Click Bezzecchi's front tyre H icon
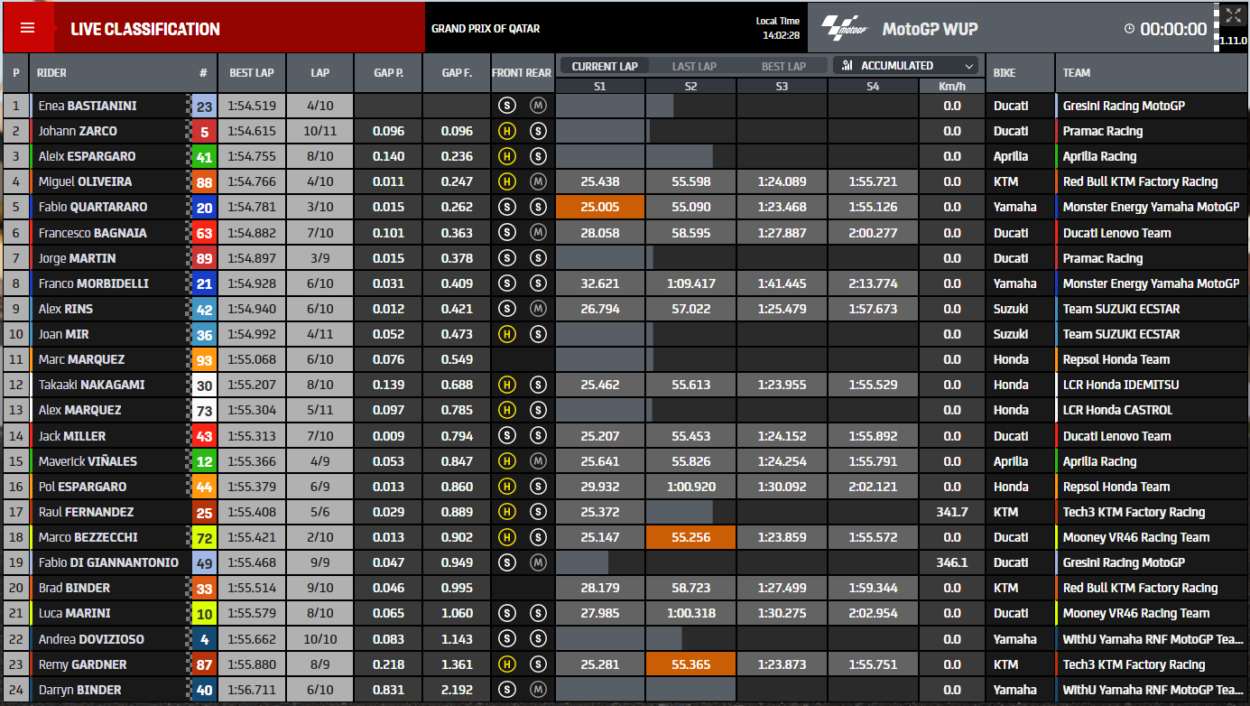This screenshot has width=1250, height=706. coord(507,537)
